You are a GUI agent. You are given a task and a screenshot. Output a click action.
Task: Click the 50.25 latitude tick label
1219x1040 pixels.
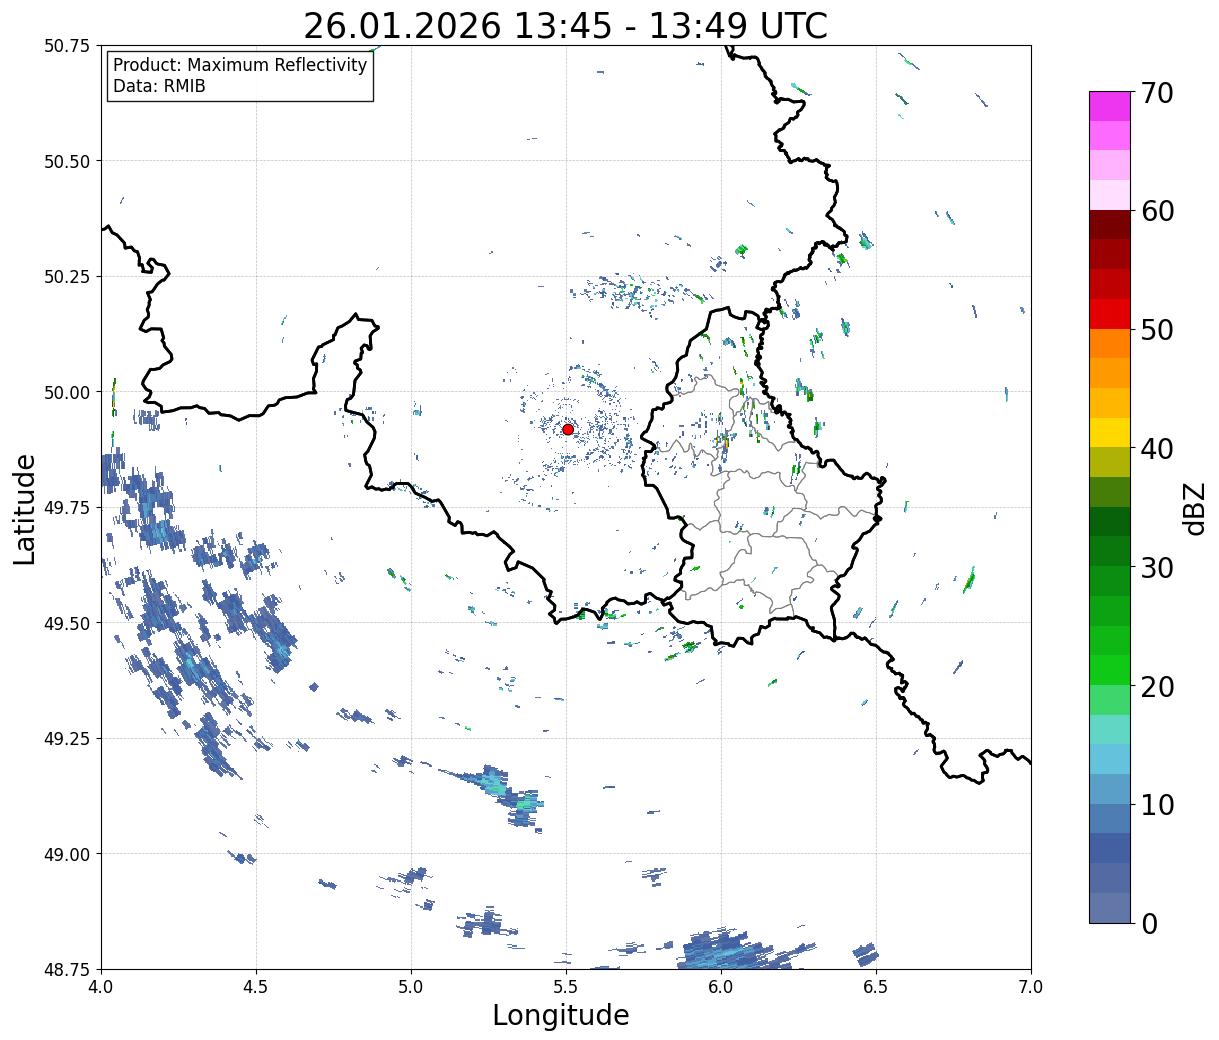click(x=66, y=277)
